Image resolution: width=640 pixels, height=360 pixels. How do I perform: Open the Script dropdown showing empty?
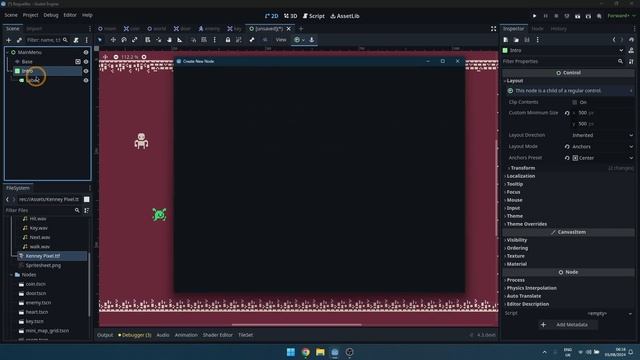[602, 313]
